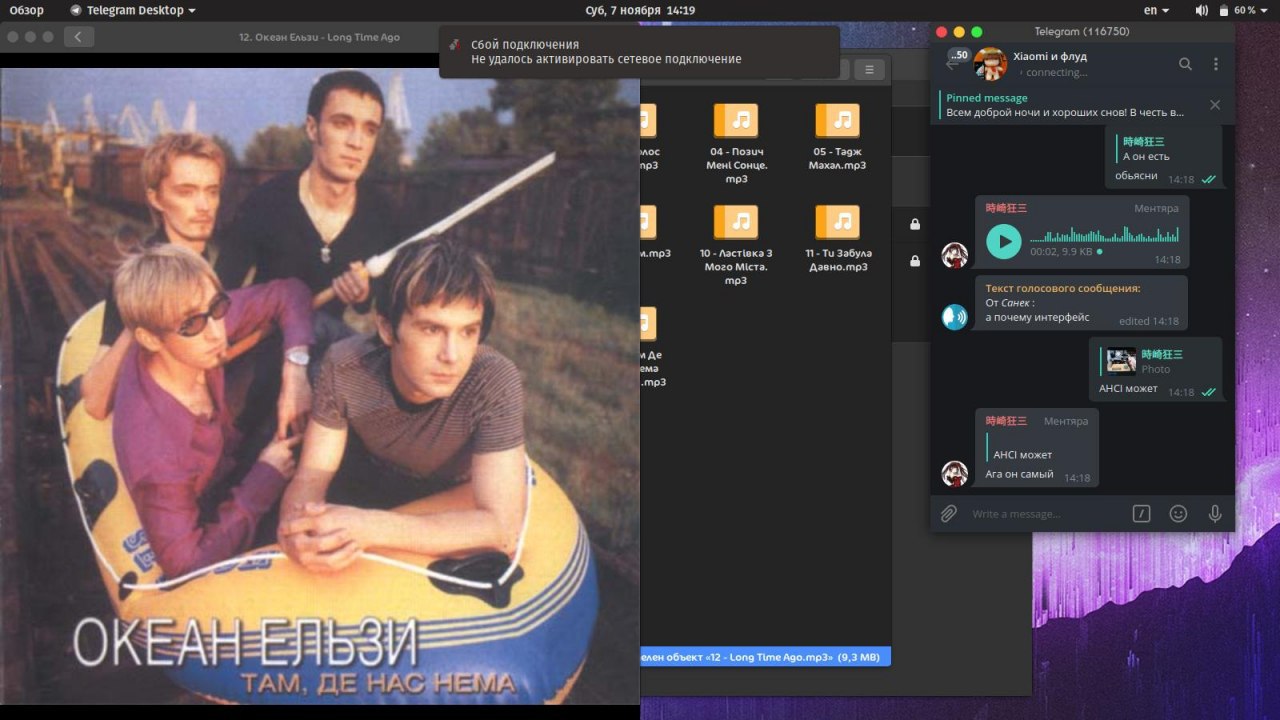Open the hamburger menu in the file manager

869,69
